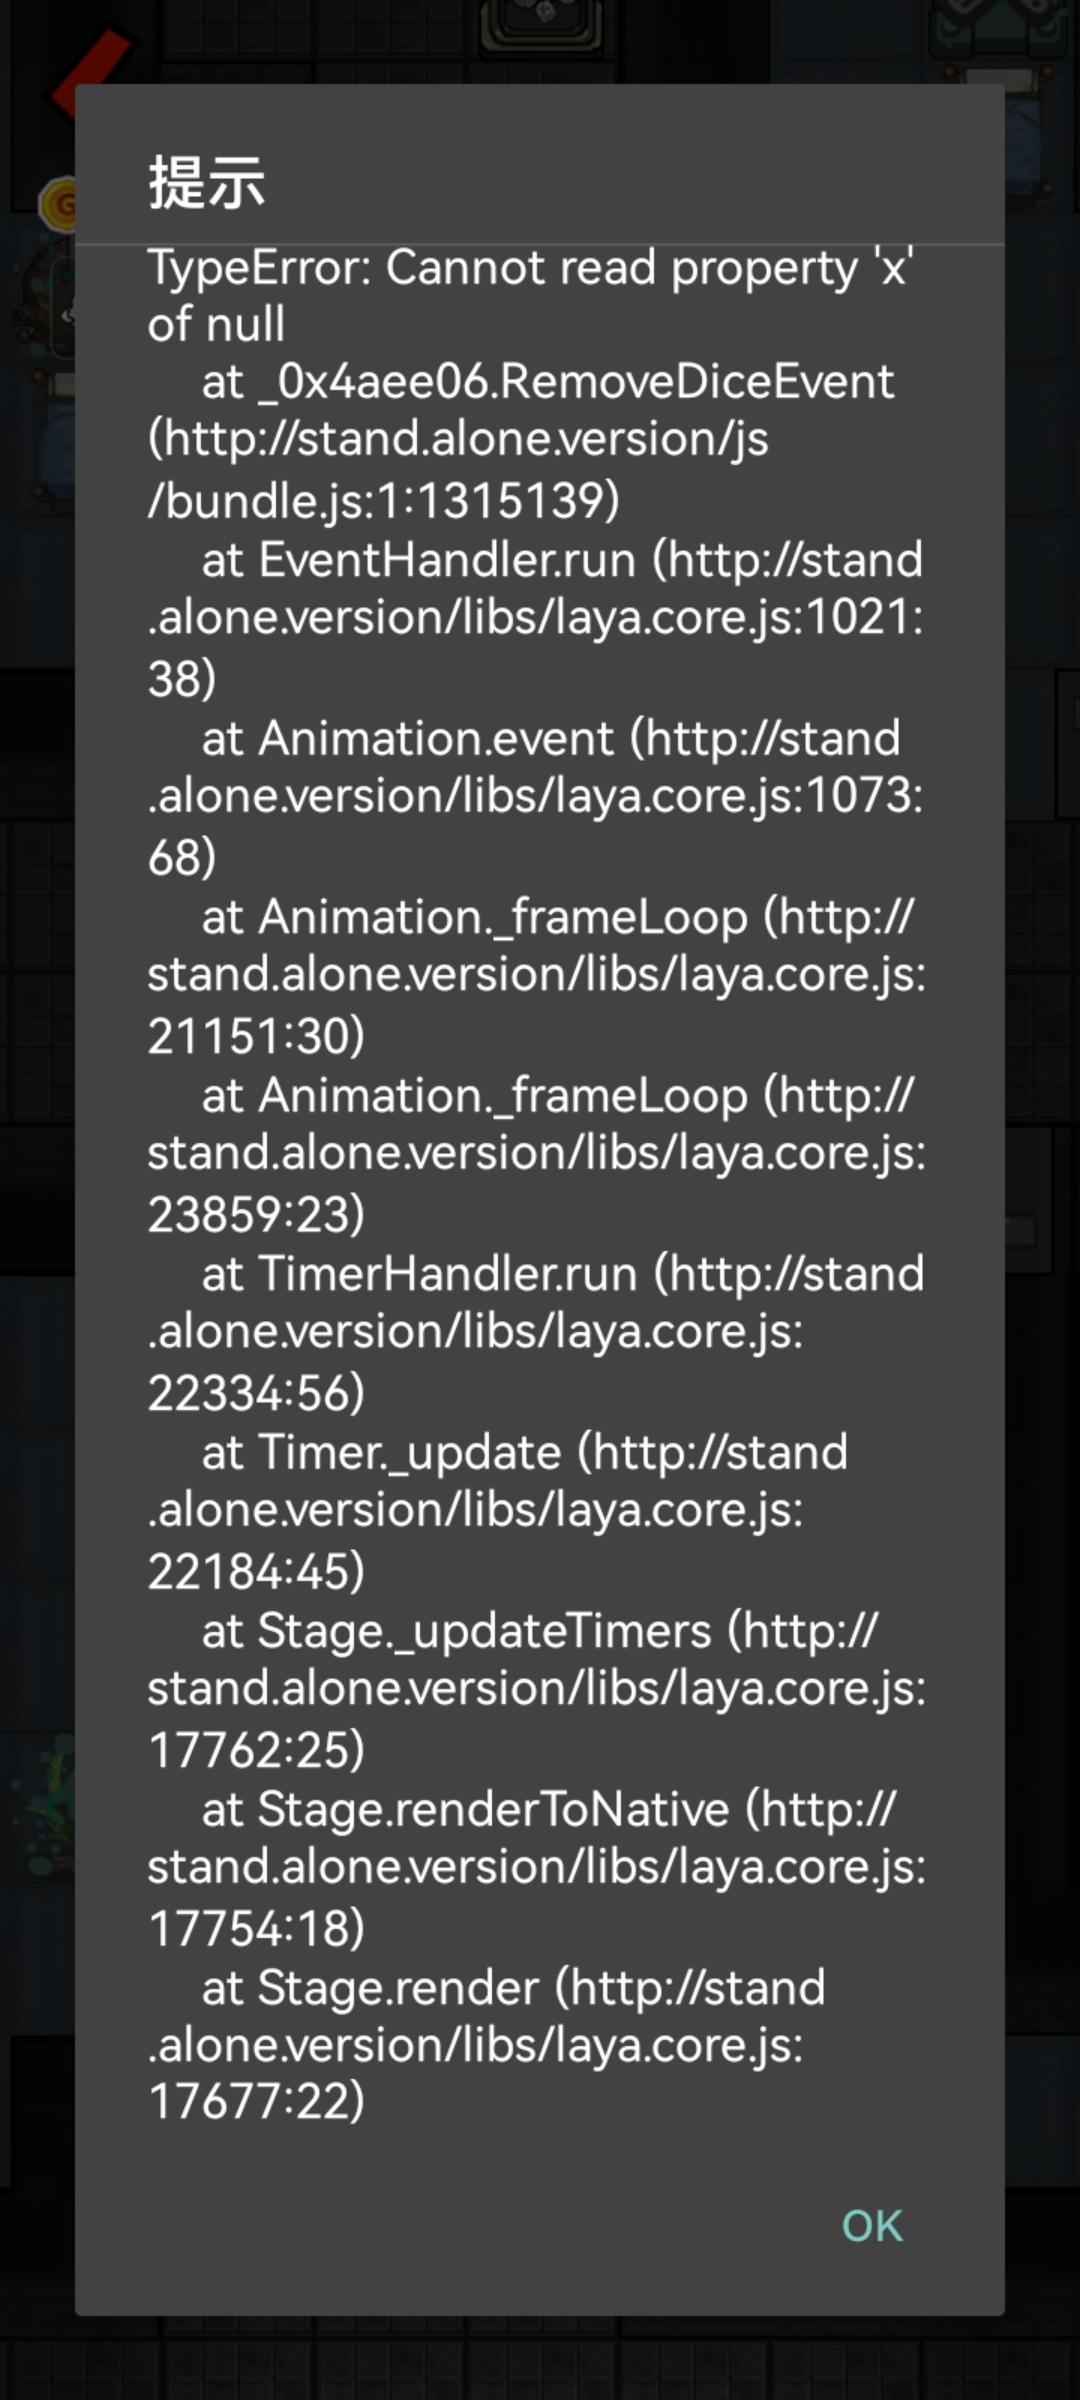Tap the laya.core.js:17677:22 reference

pyautogui.click(x=475, y=2073)
